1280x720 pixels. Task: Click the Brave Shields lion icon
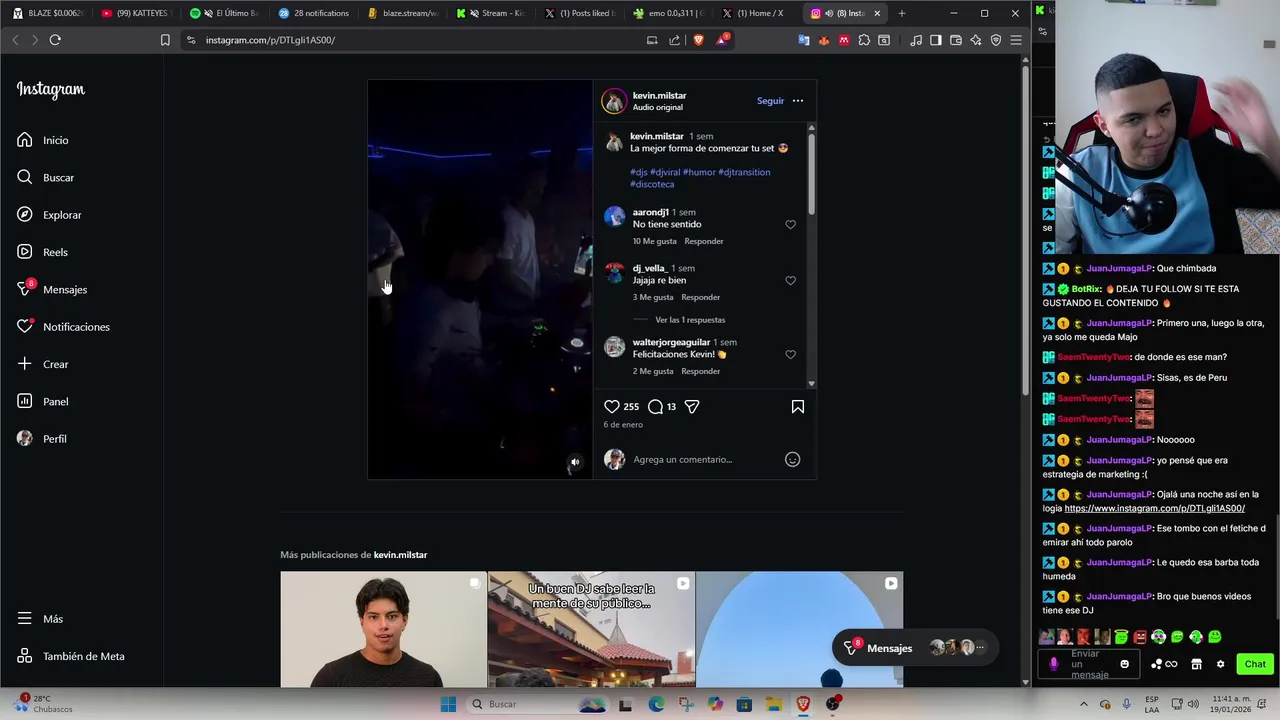click(698, 40)
